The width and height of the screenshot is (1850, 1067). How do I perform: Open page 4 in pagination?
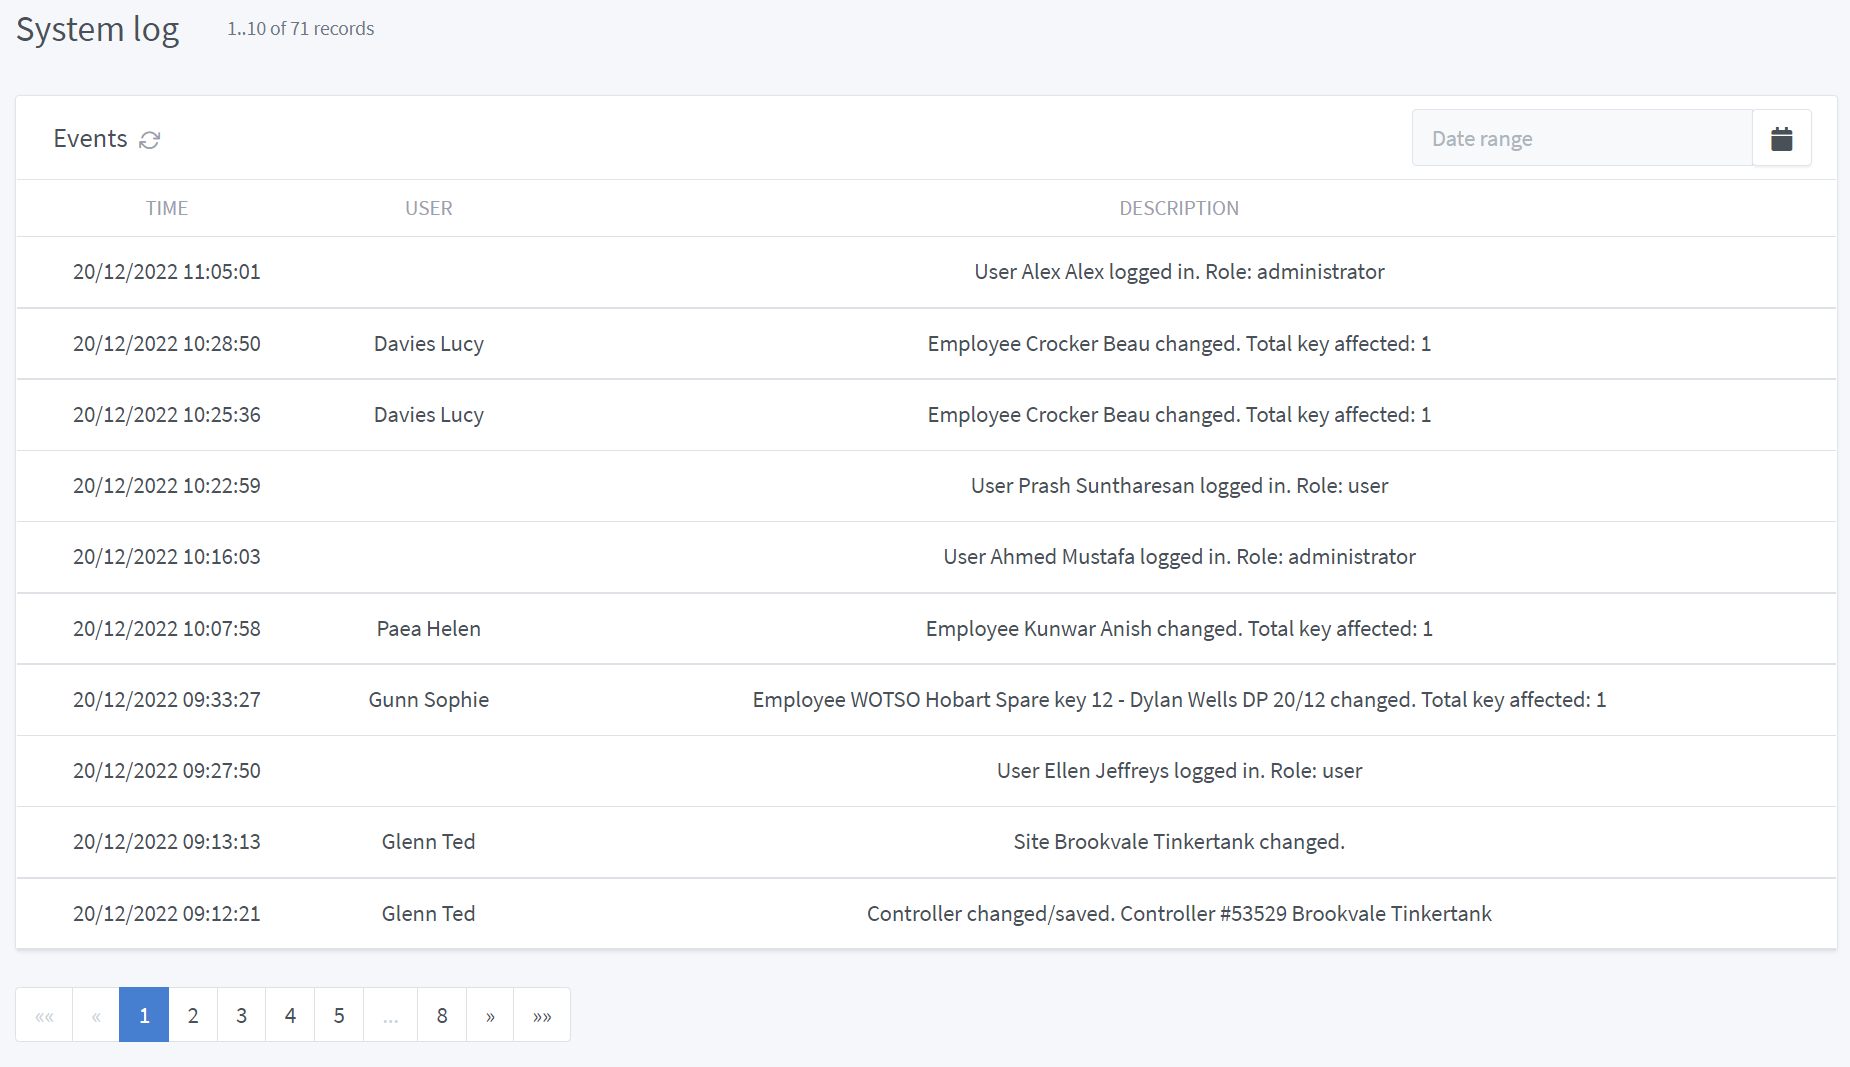point(290,1015)
